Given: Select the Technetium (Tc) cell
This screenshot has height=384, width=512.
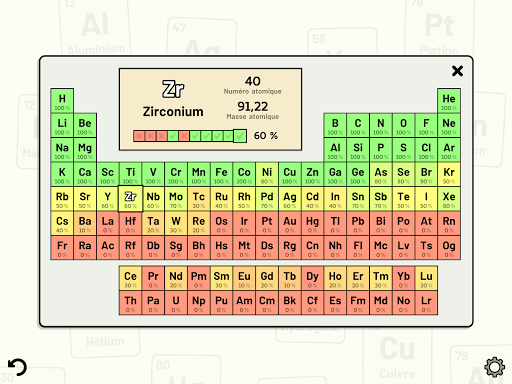Looking at the screenshot, I should coord(199,199).
